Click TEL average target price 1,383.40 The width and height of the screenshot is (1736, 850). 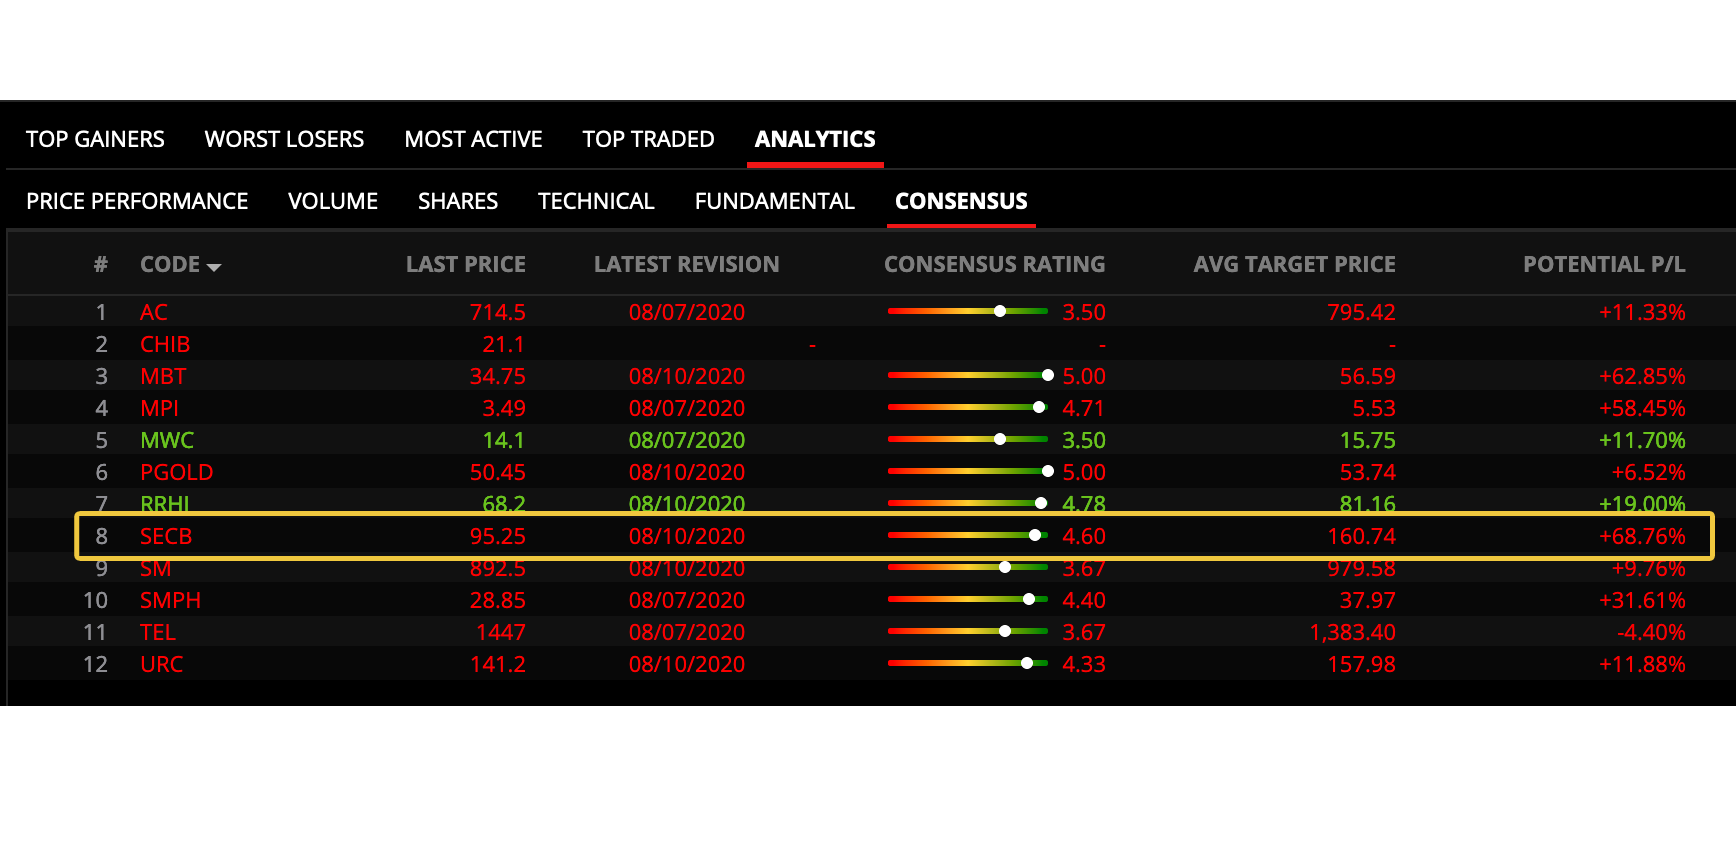(1353, 632)
